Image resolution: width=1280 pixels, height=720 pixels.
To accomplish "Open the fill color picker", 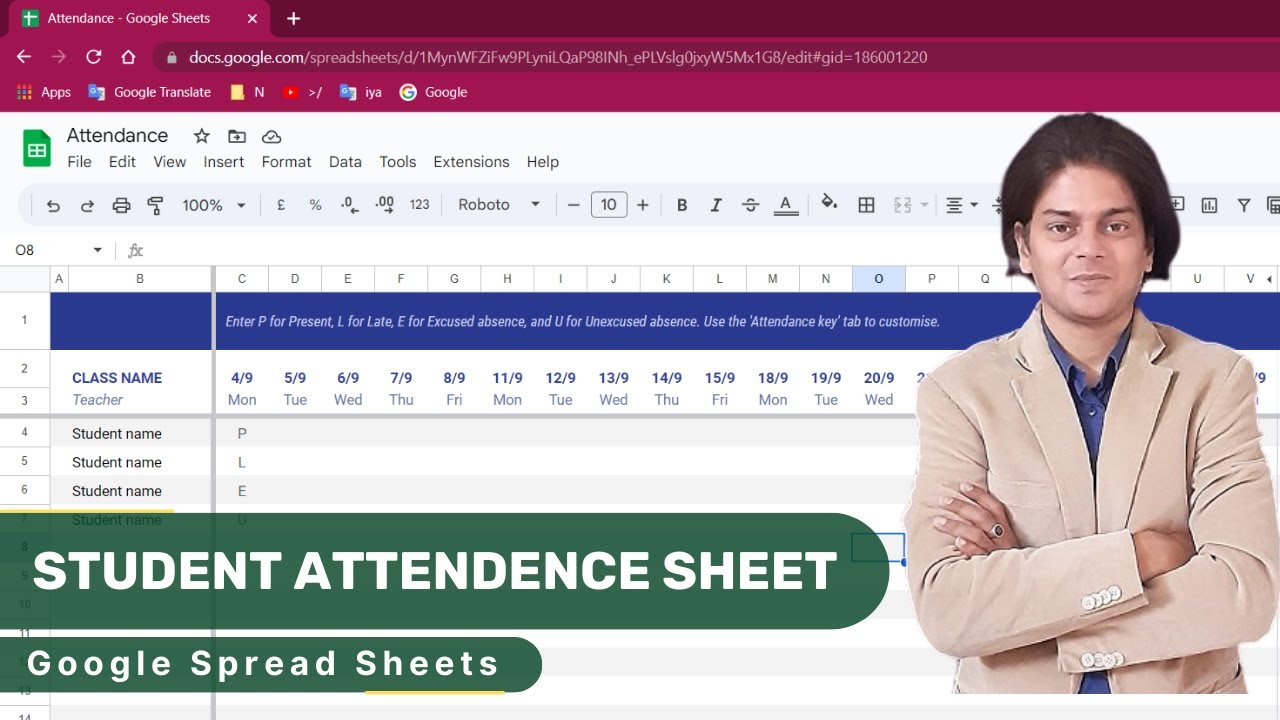I will 829,204.
